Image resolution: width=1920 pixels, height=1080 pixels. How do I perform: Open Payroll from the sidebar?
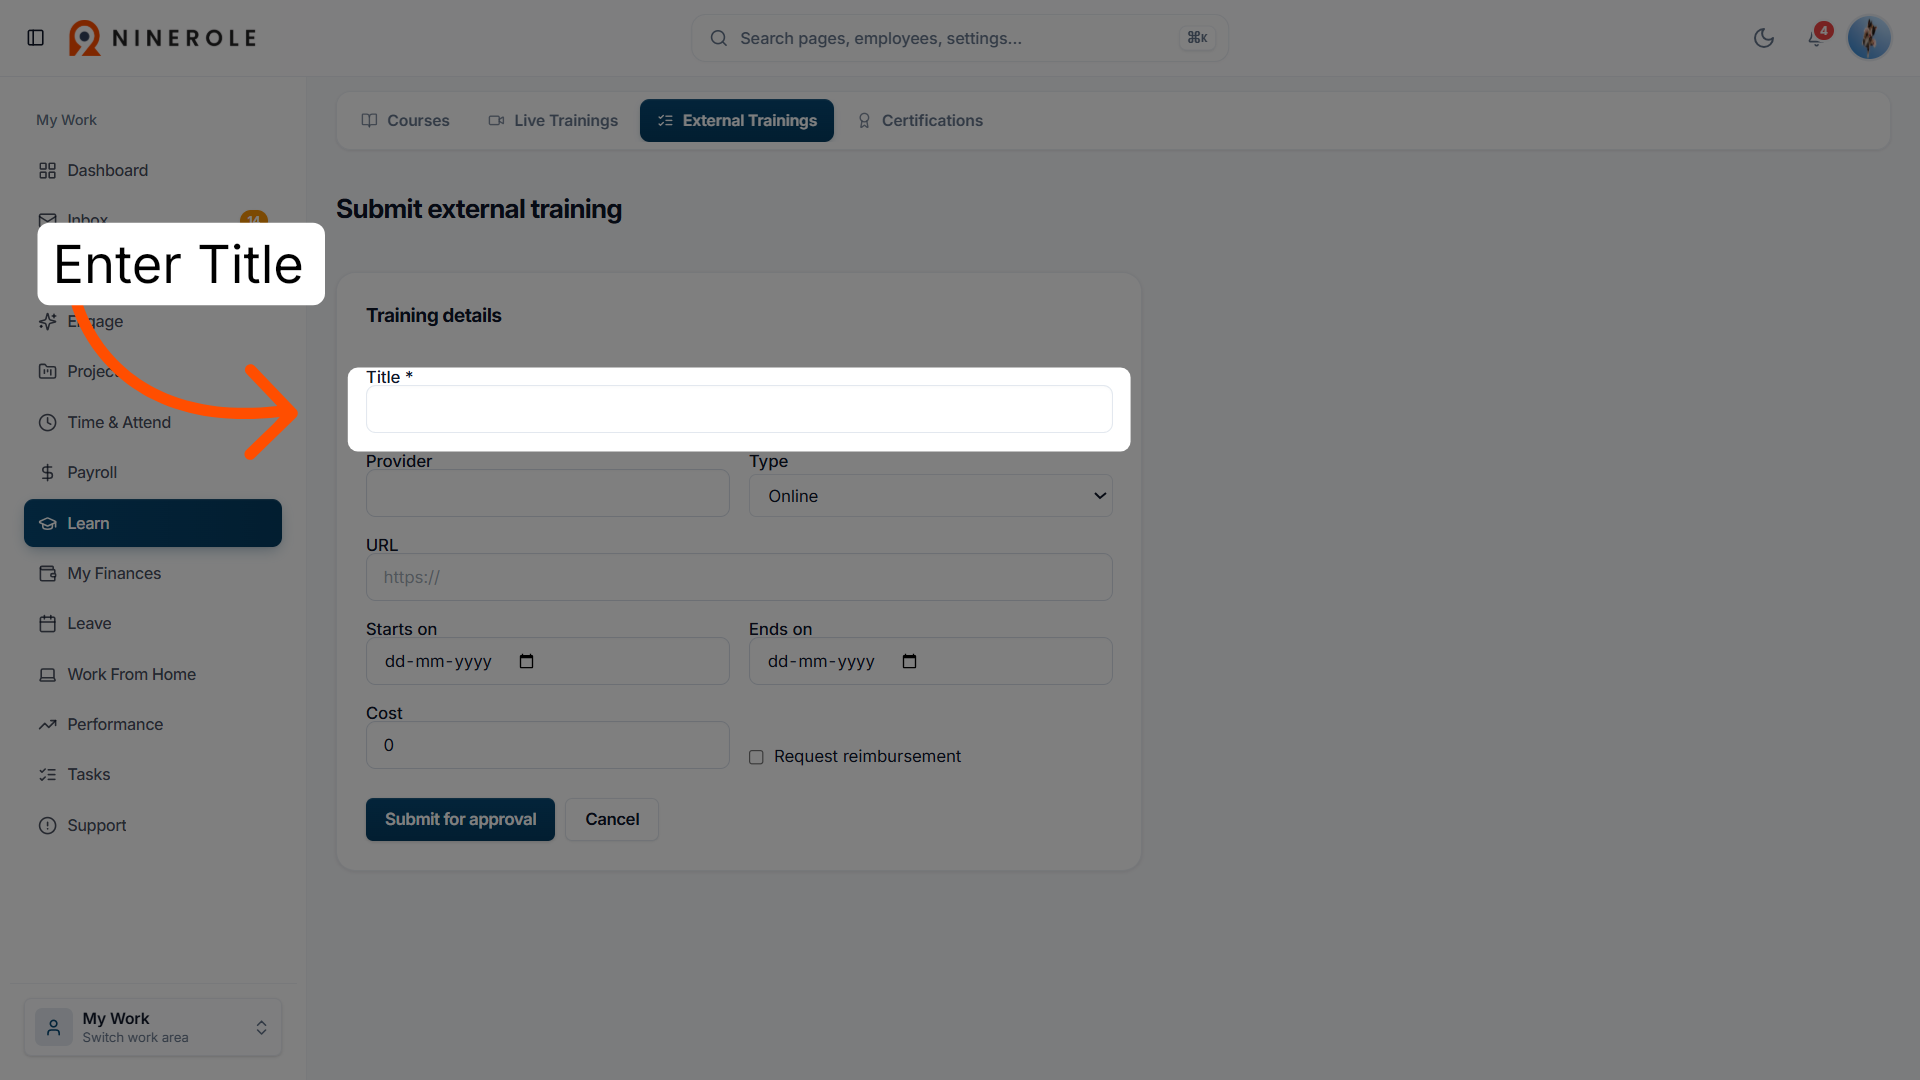[x=152, y=472]
